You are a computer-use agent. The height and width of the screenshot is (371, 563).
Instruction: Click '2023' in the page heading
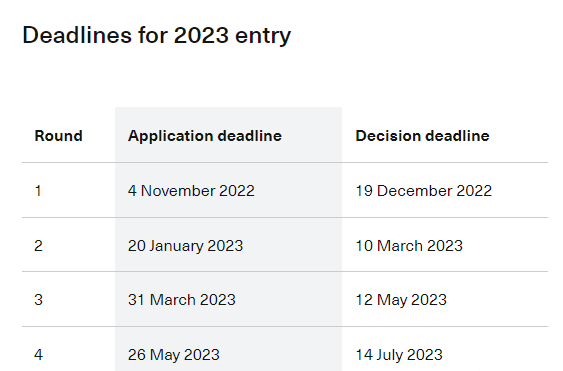click(201, 35)
